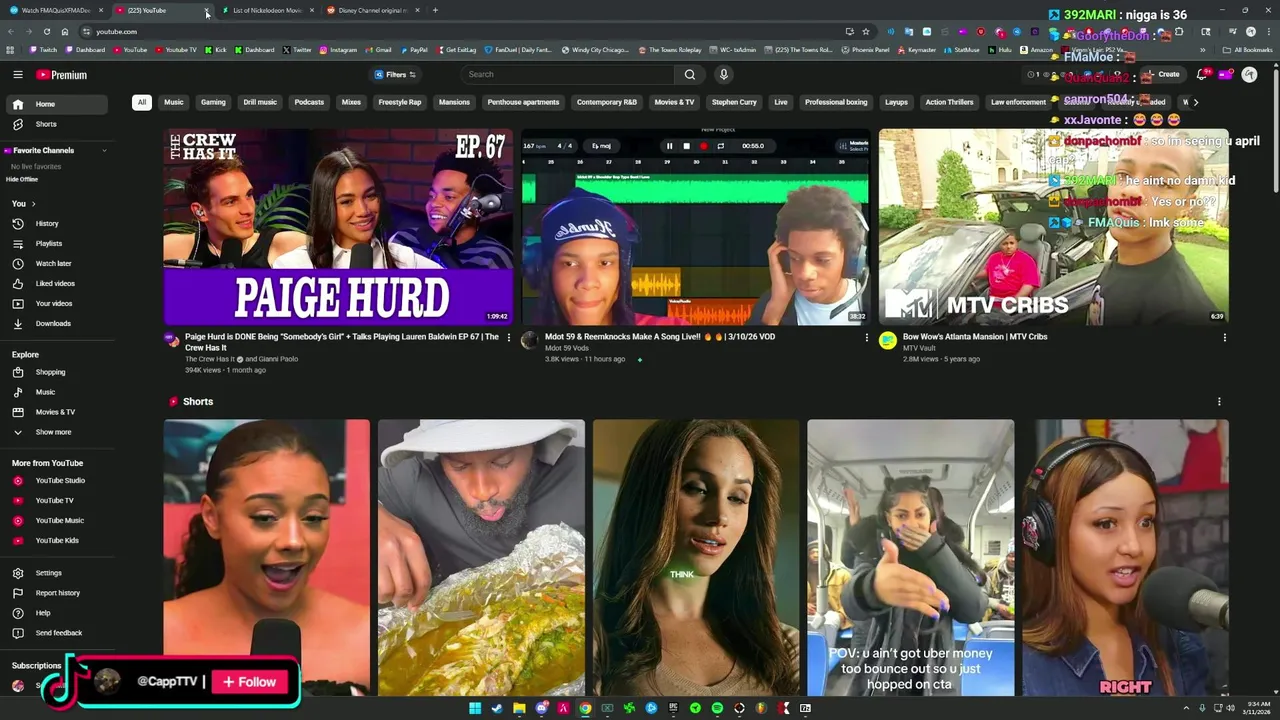Select the Stephen Curry filter chip
Viewport: 1280px width, 720px height.
[x=734, y=102]
